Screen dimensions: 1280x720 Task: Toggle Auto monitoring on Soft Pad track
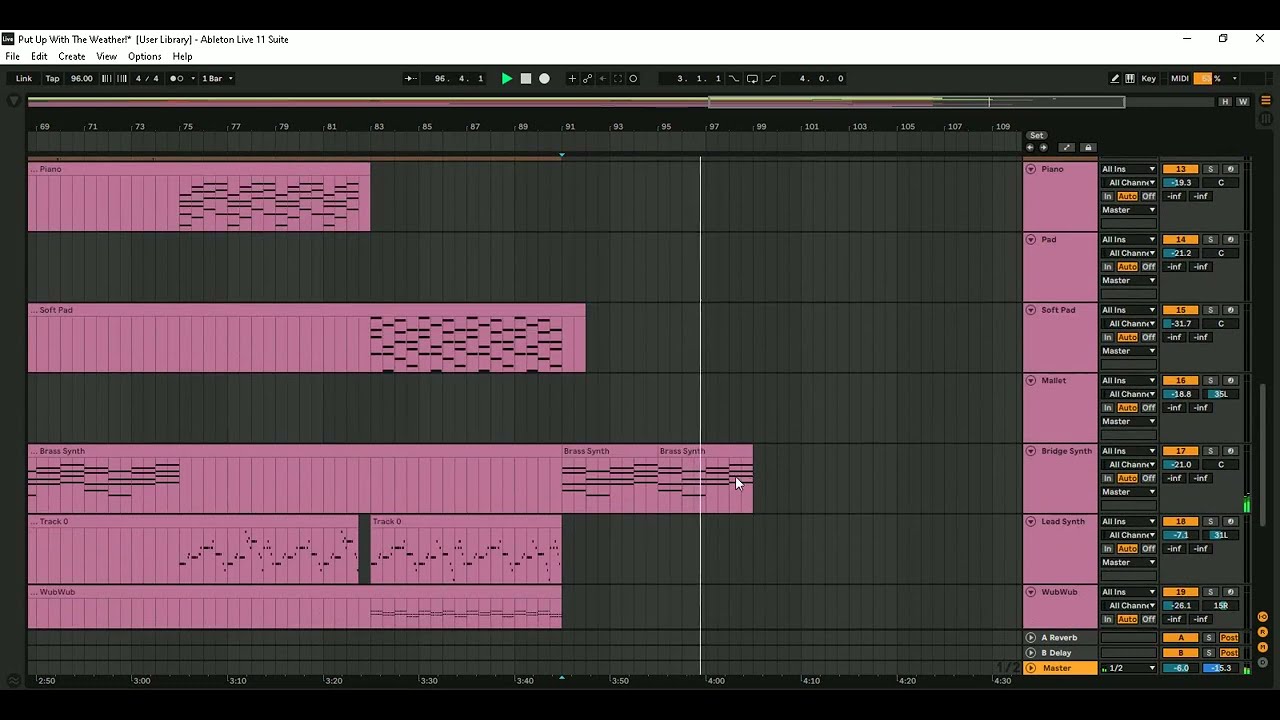click(x=1127, y=337)
